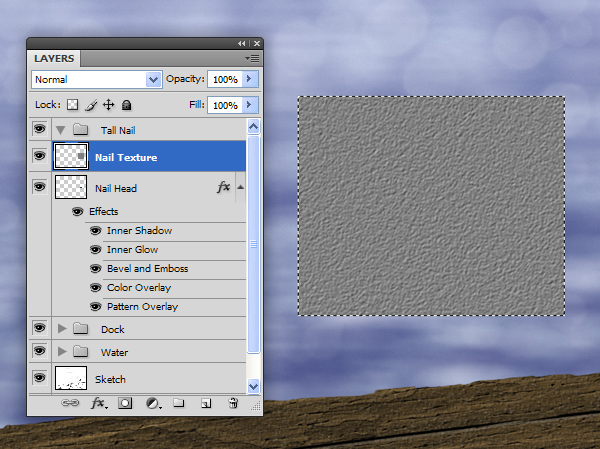This screenshot has width=600, height=449.
Task: Click the selected gray texture rectangle on canvas
Action: [x=431, y=206]
